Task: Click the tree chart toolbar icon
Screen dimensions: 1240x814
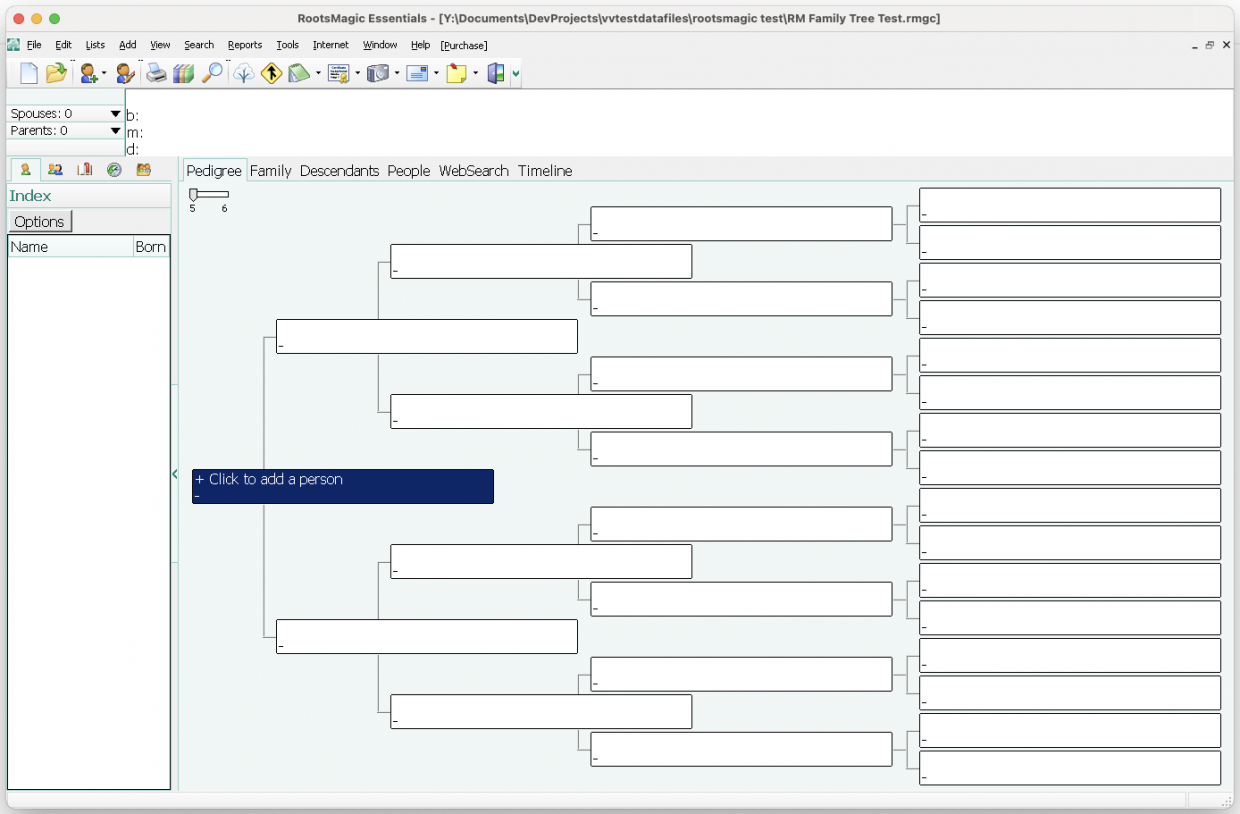Action: tap(243, 73)
